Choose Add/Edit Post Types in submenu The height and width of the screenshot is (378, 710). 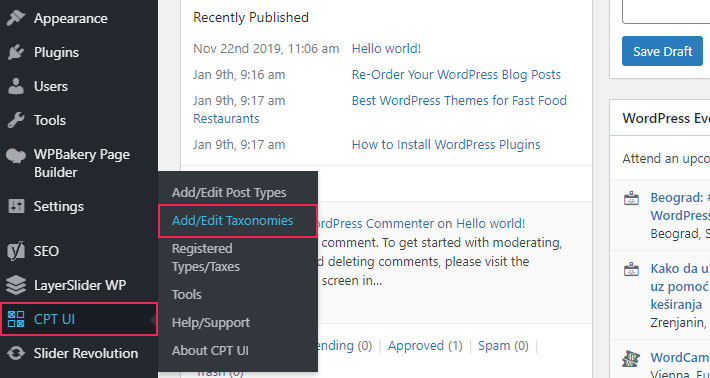229,193
